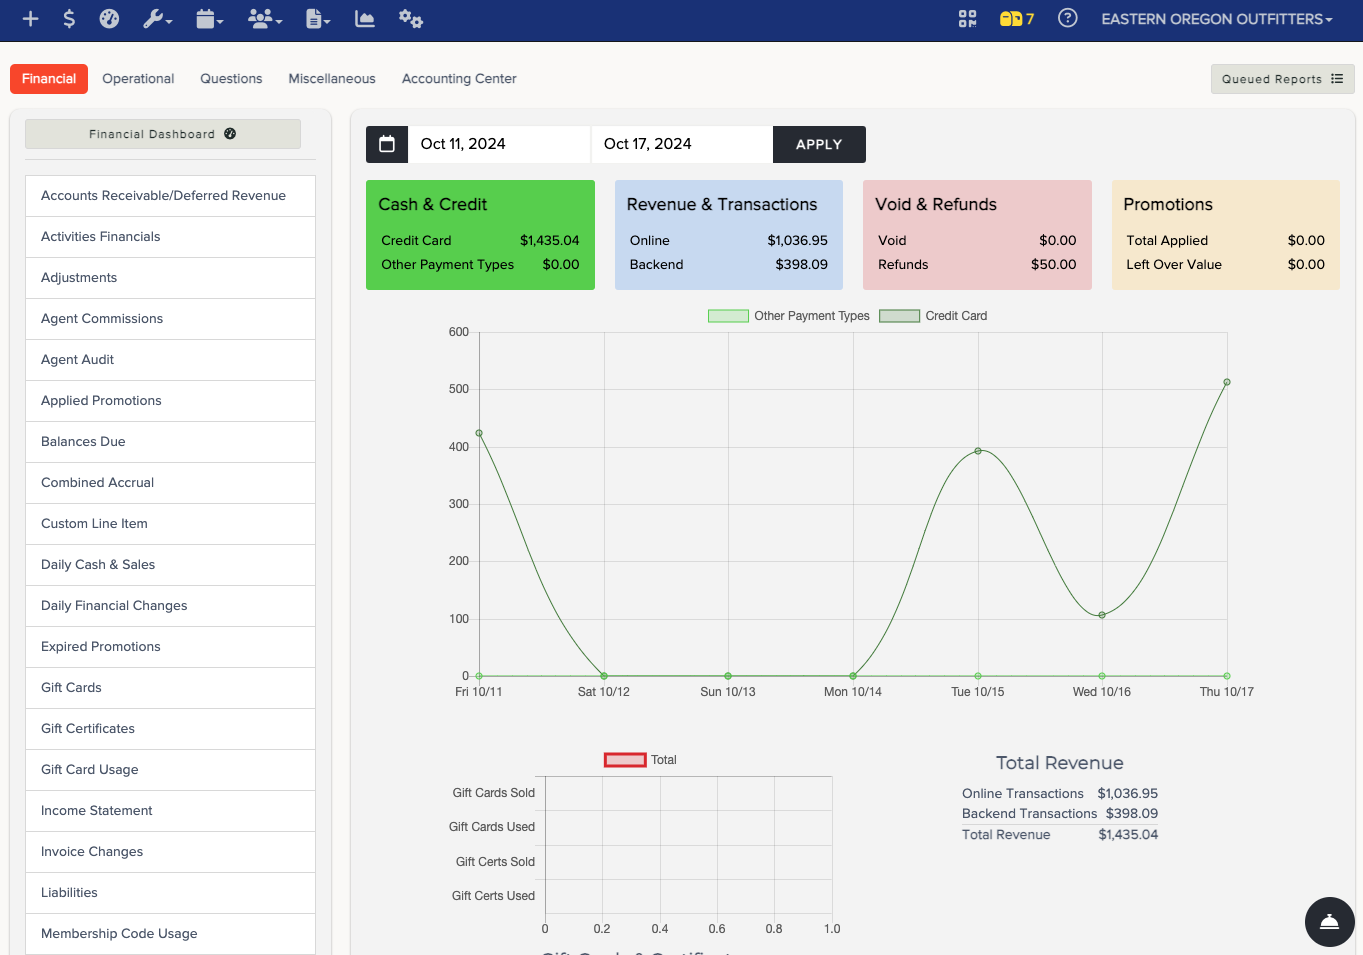
Task: Toggle Credit Card legend series
Action: 933,316
